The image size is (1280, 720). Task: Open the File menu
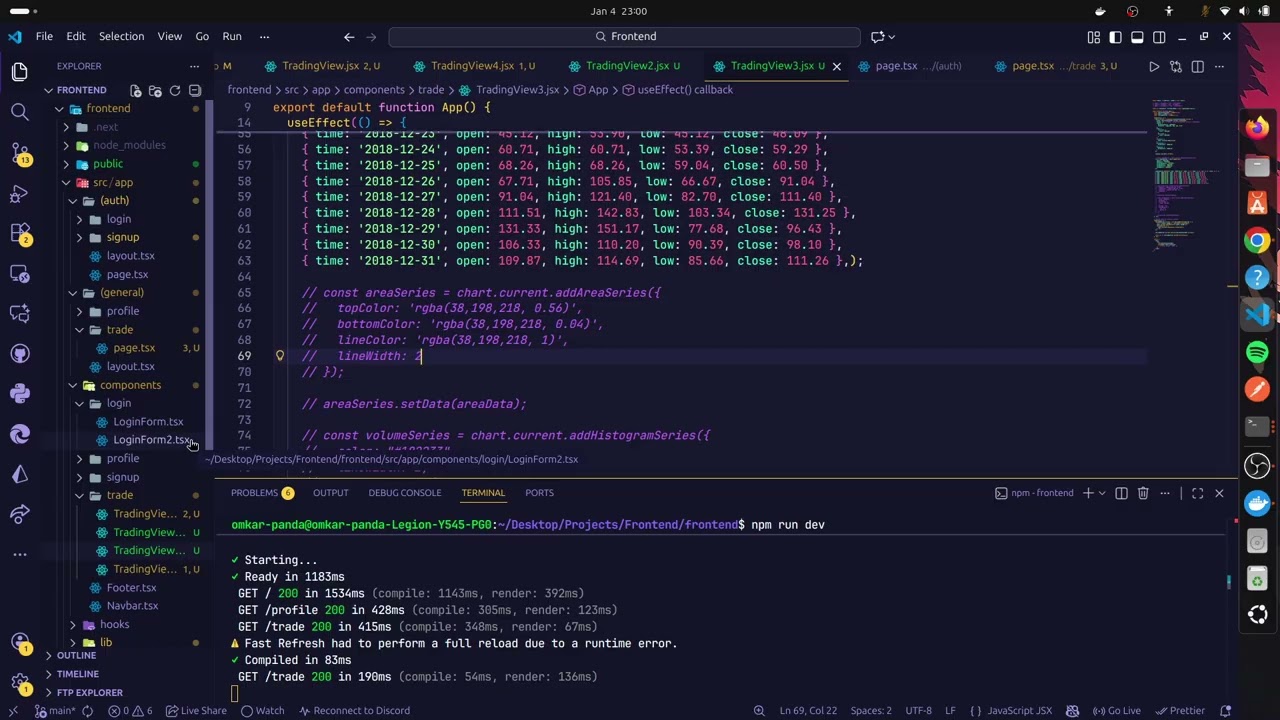tap(44, 37)
